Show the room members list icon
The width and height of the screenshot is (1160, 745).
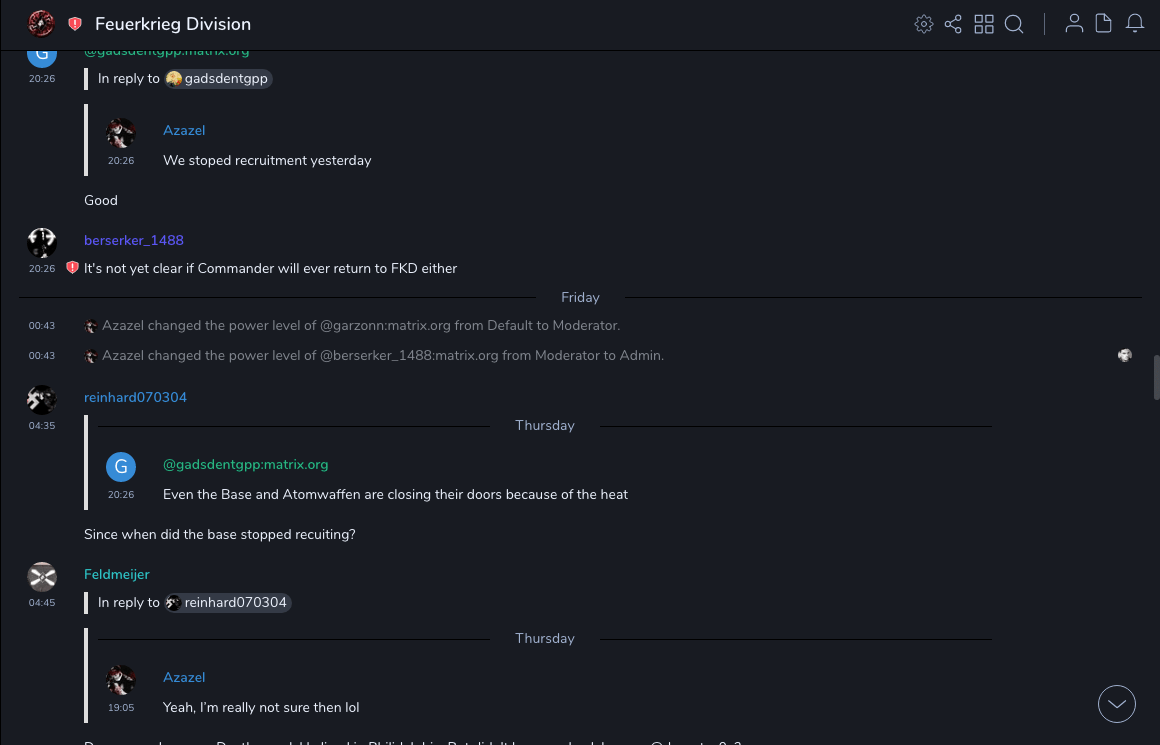click(1074, 24)
